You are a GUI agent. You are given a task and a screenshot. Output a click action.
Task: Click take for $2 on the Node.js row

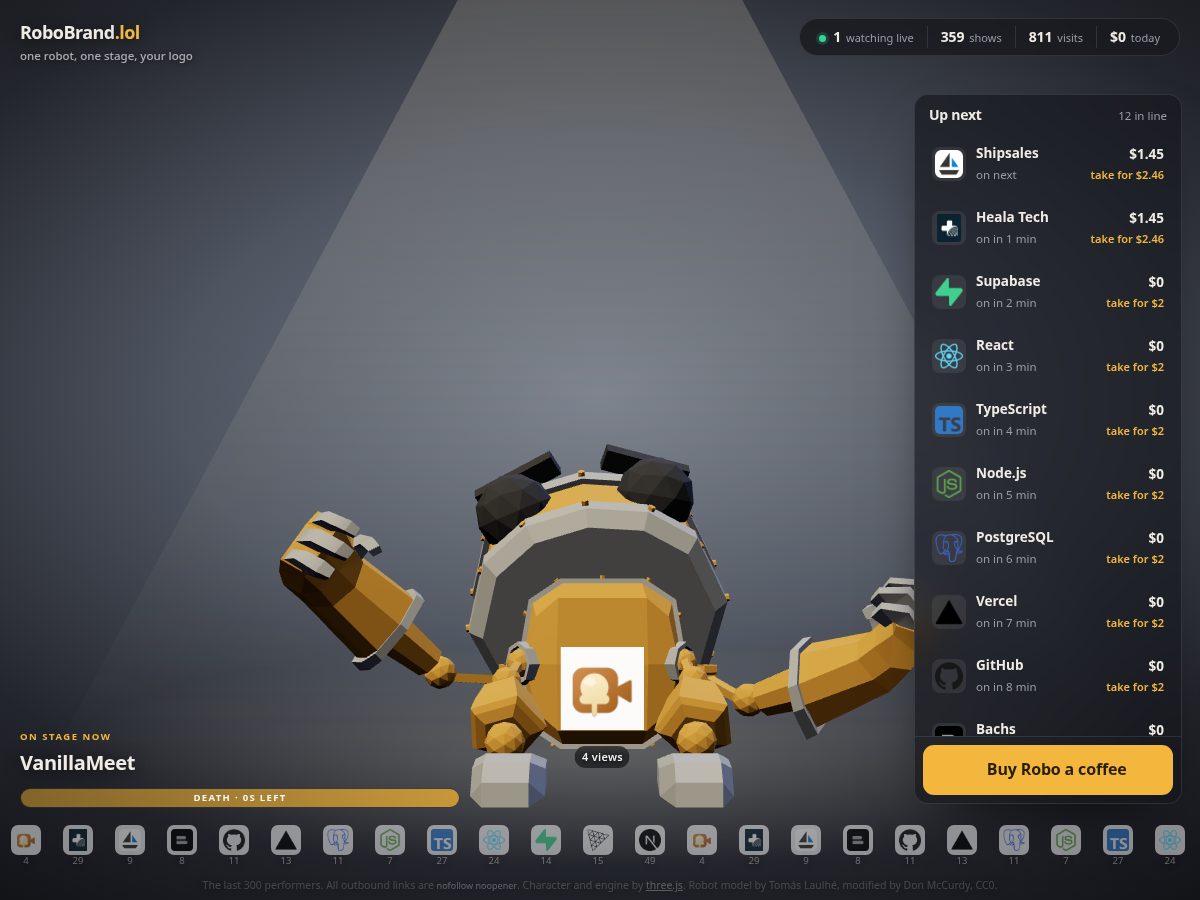click(x=1135, y=495)
